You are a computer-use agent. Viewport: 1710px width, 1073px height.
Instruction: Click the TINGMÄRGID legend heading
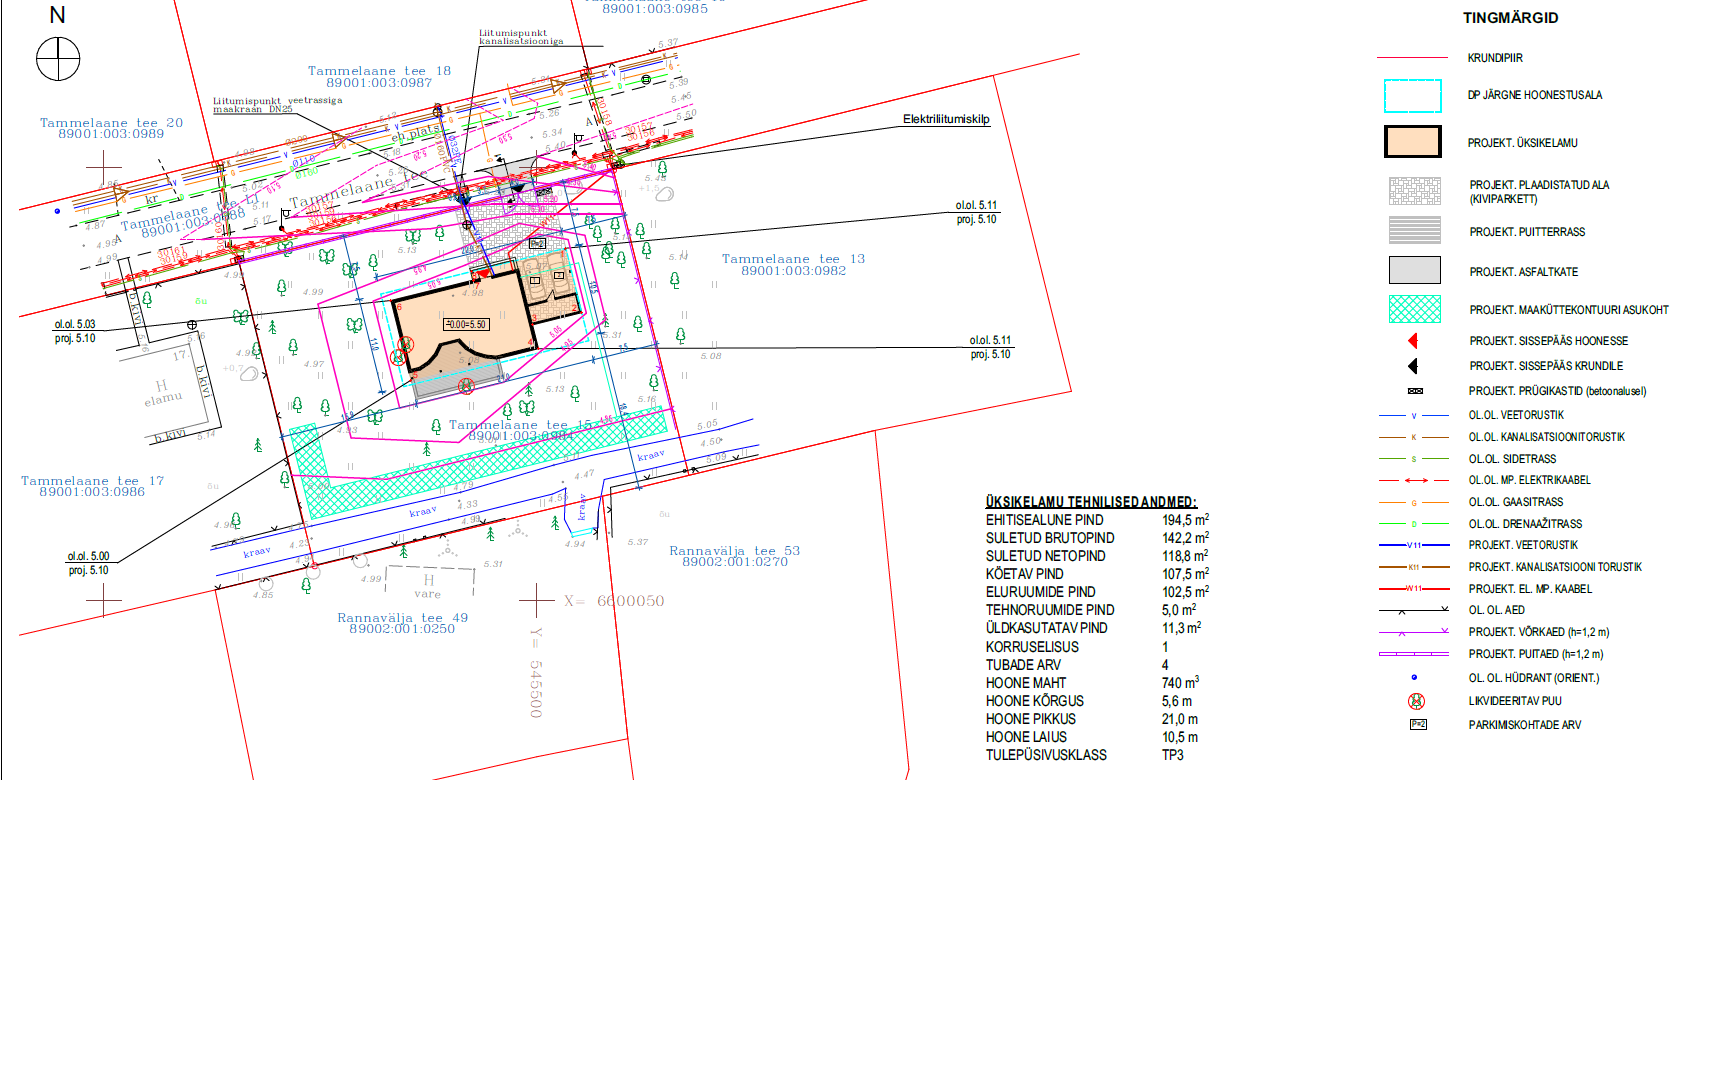point(1510,18)
